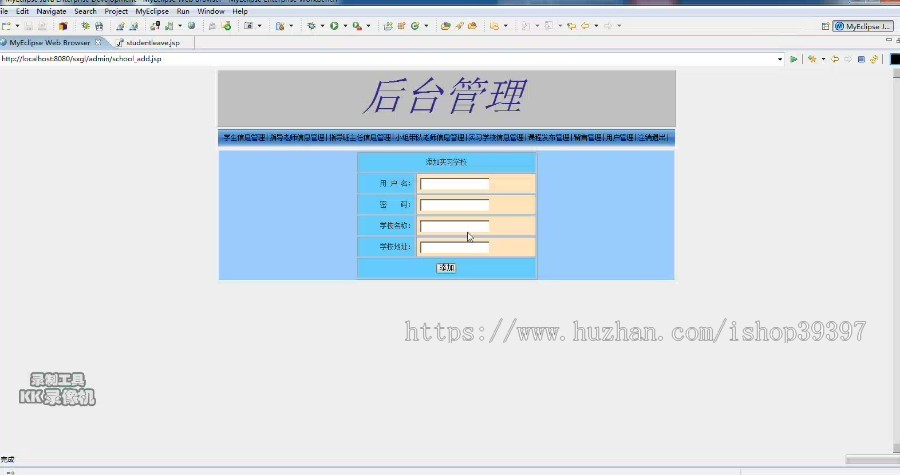Click the browser Refresh yellow arrows icon
This screenshot has width=900, height=475.
tap(874, 59)
